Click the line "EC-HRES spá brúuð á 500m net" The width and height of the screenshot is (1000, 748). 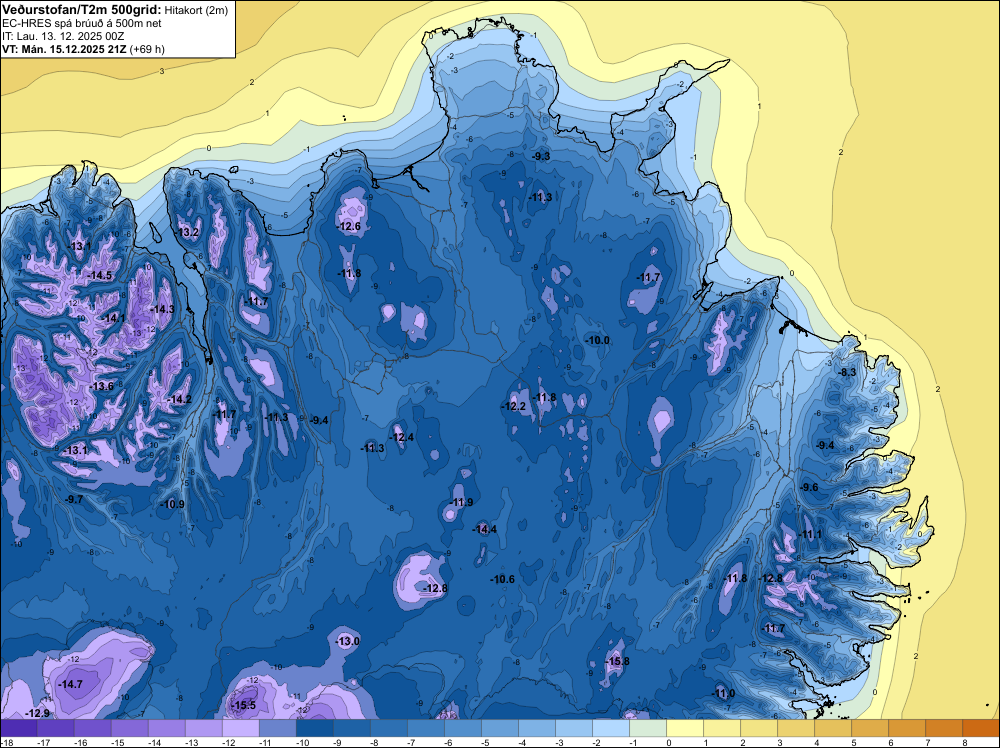(82, 23)
